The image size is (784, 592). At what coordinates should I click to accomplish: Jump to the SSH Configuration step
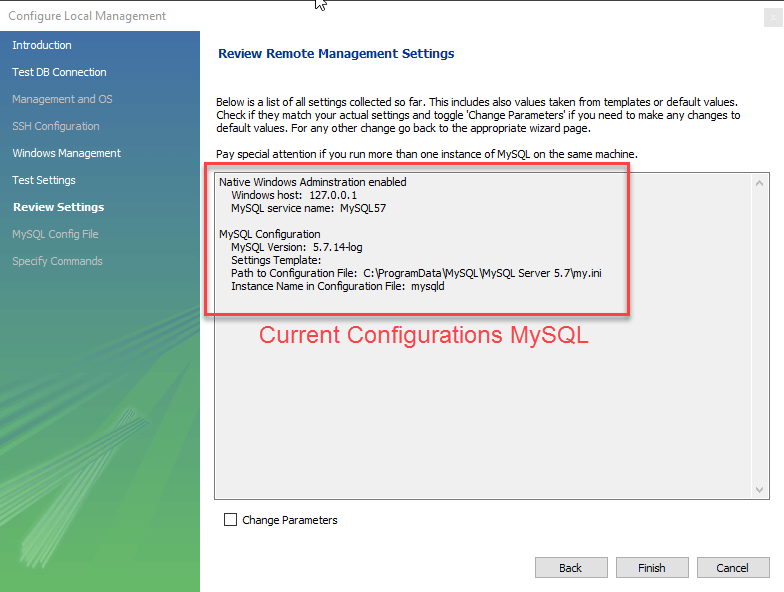[x=56, y=126]
